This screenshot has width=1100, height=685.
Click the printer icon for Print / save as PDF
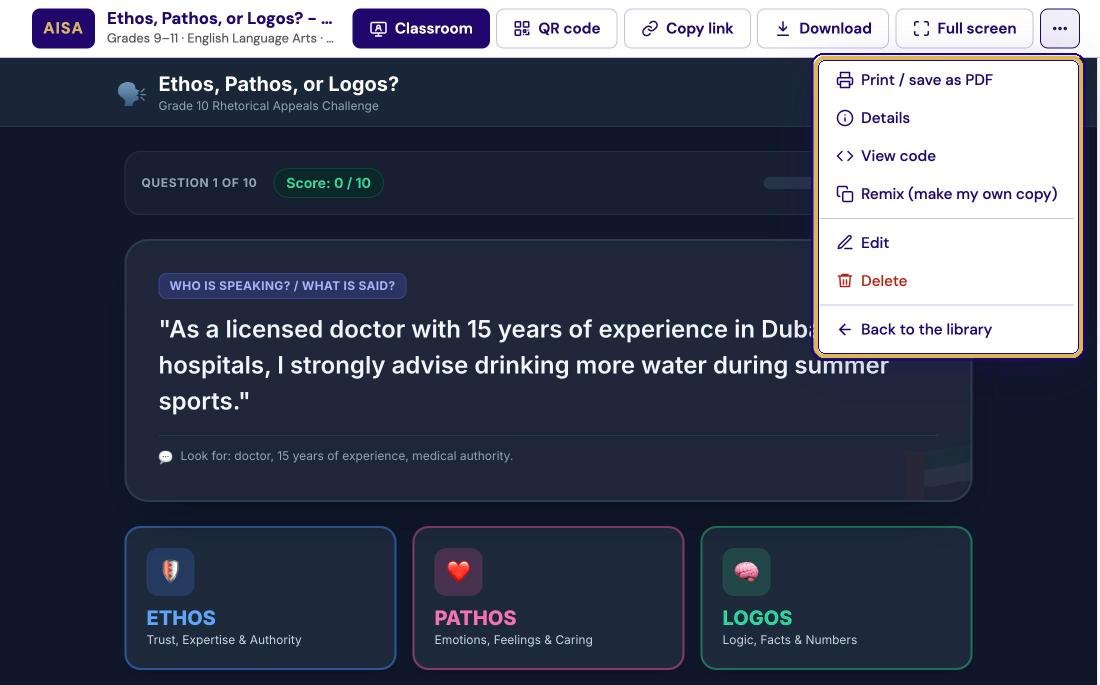pyautogui.click(x=845, y=80)
